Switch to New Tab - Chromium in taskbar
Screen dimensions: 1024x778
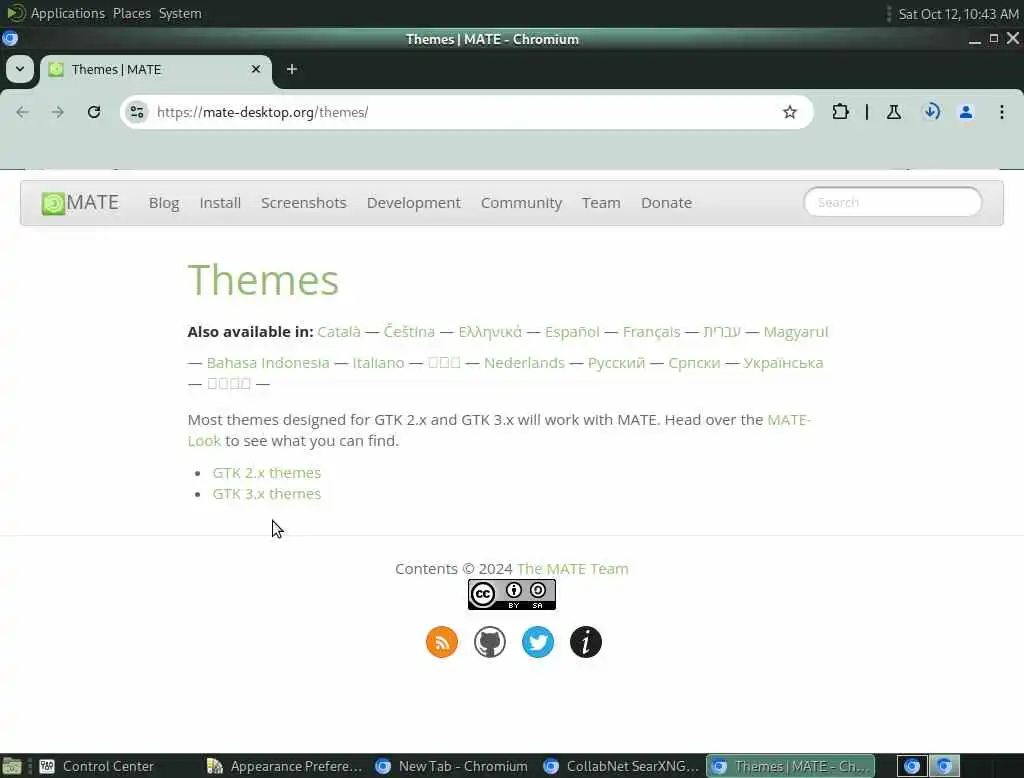(x=453, y=766)
